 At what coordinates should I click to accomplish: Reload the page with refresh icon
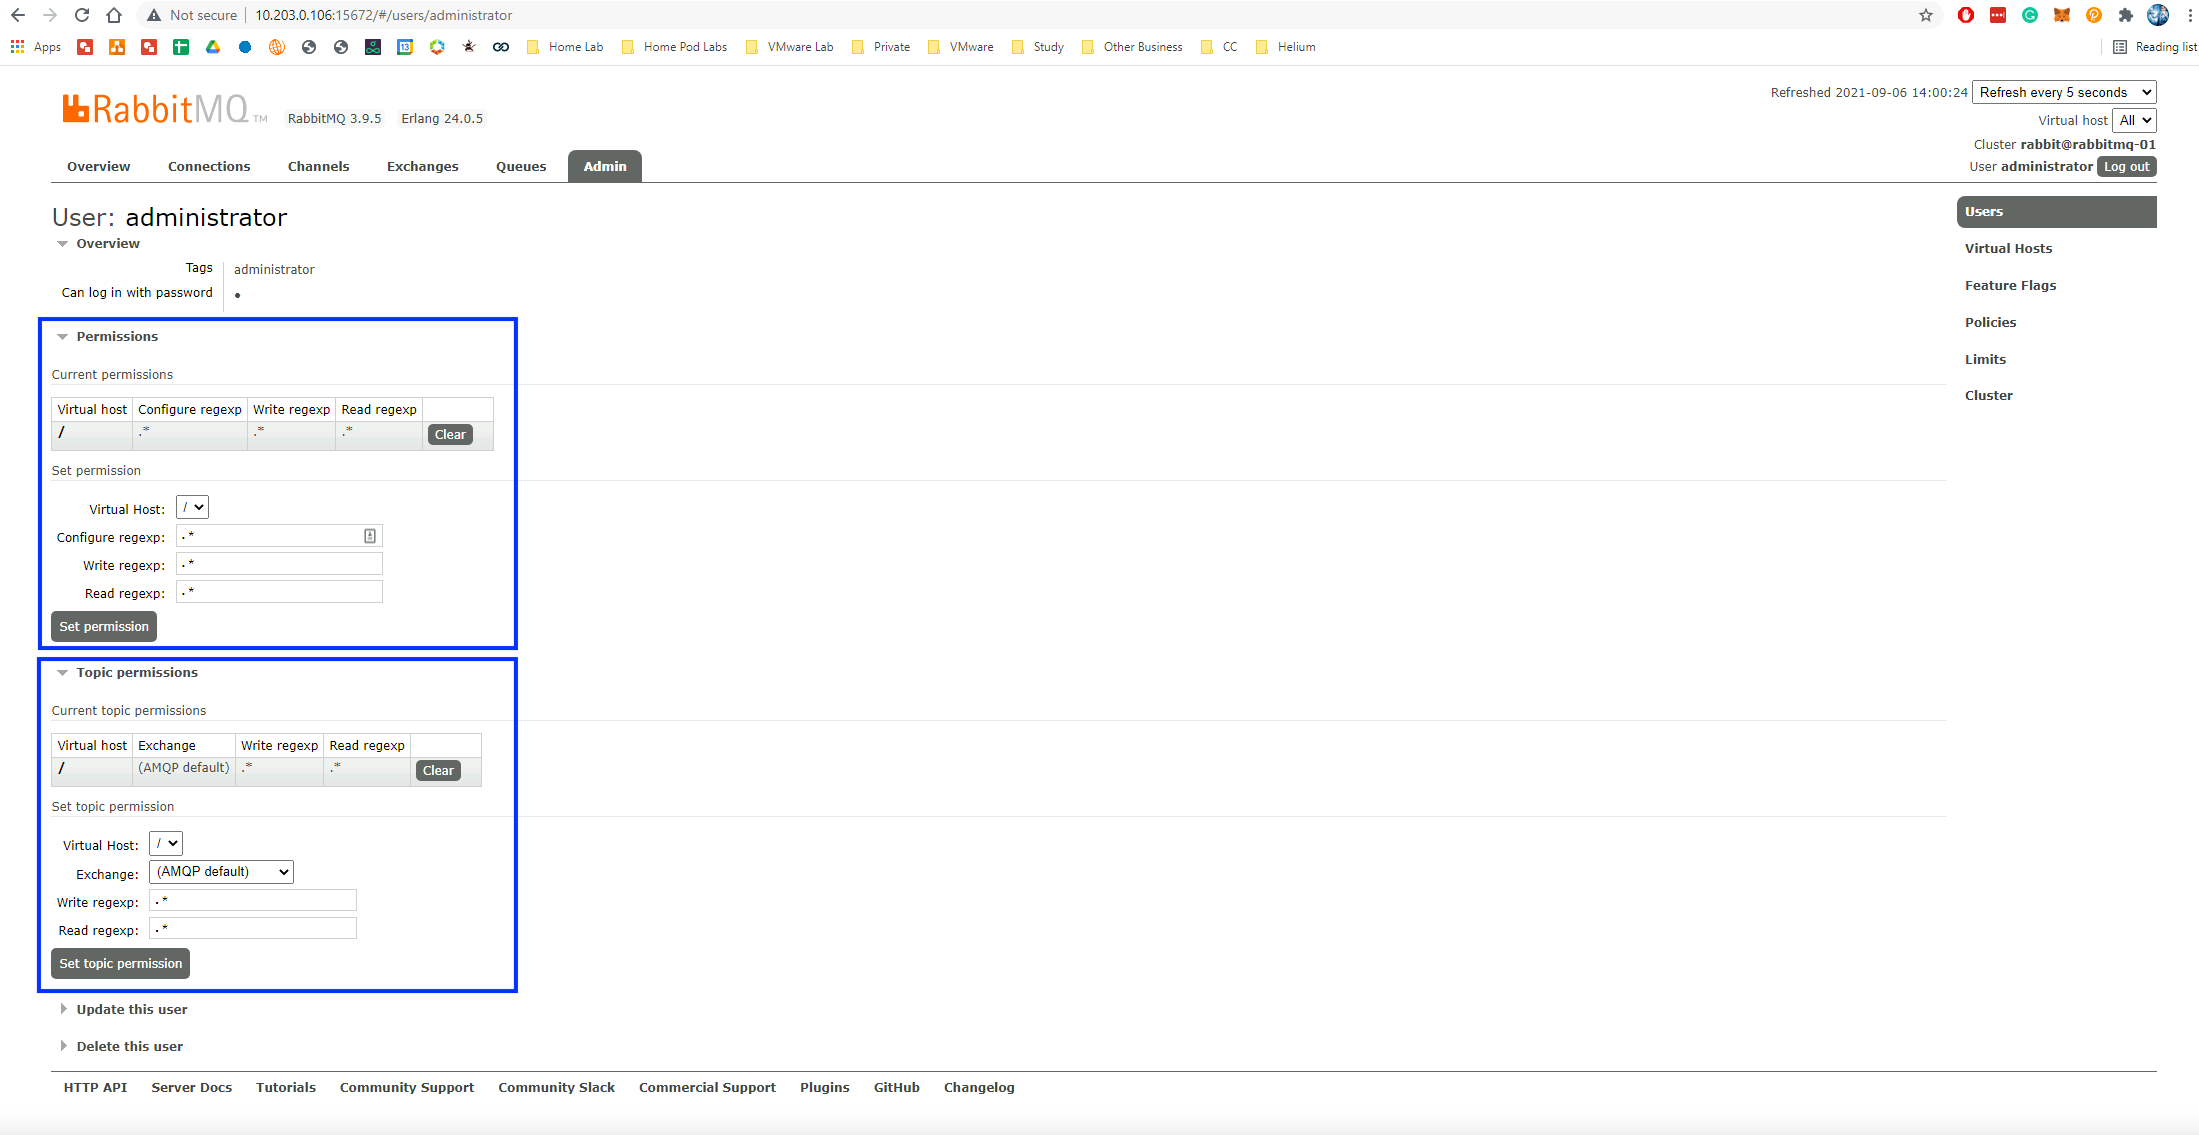click(82, 15)
